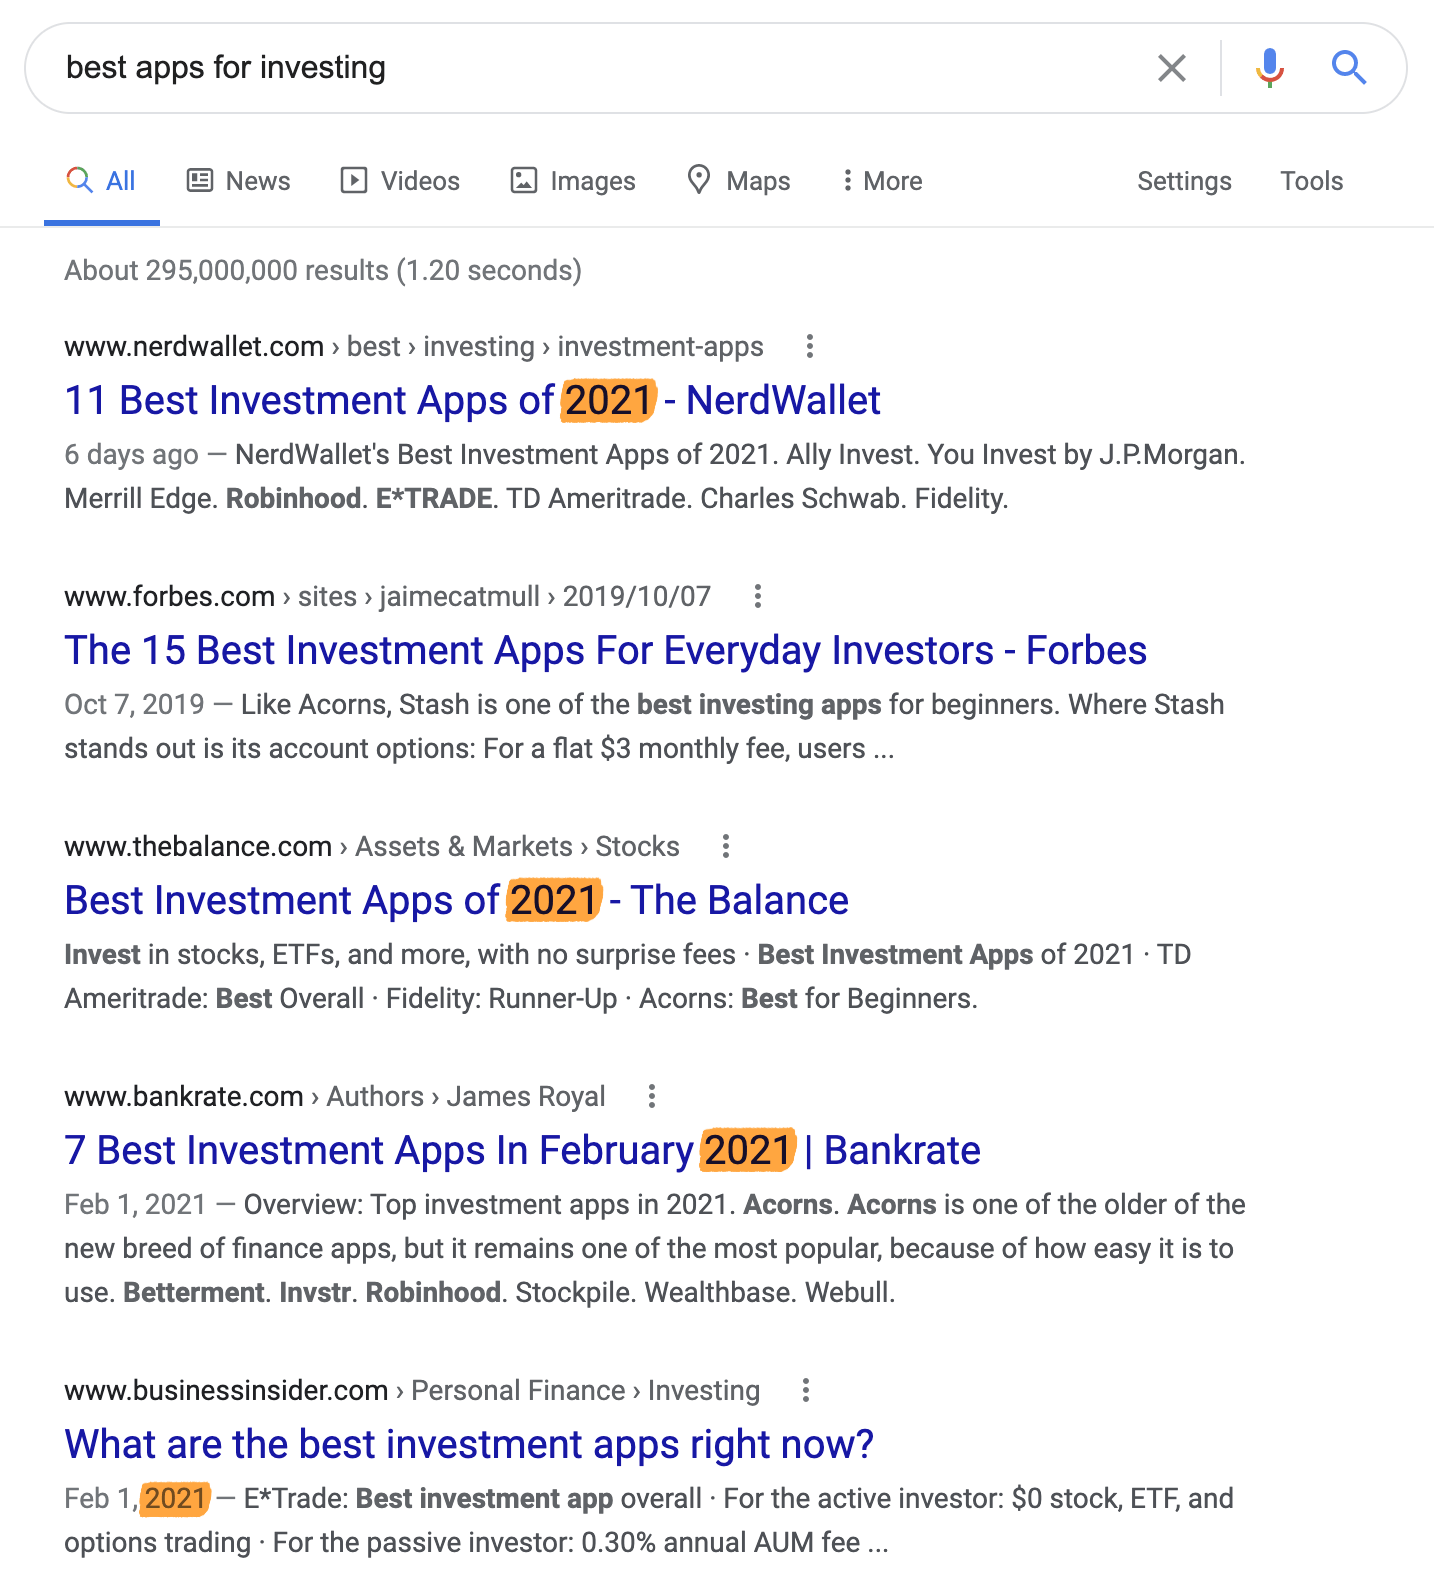The width and height of the screenshot is (1434, 1594).
Task: Open the three-dot menu beside the Bankrate result
Action: click(x=651, y=1097)
